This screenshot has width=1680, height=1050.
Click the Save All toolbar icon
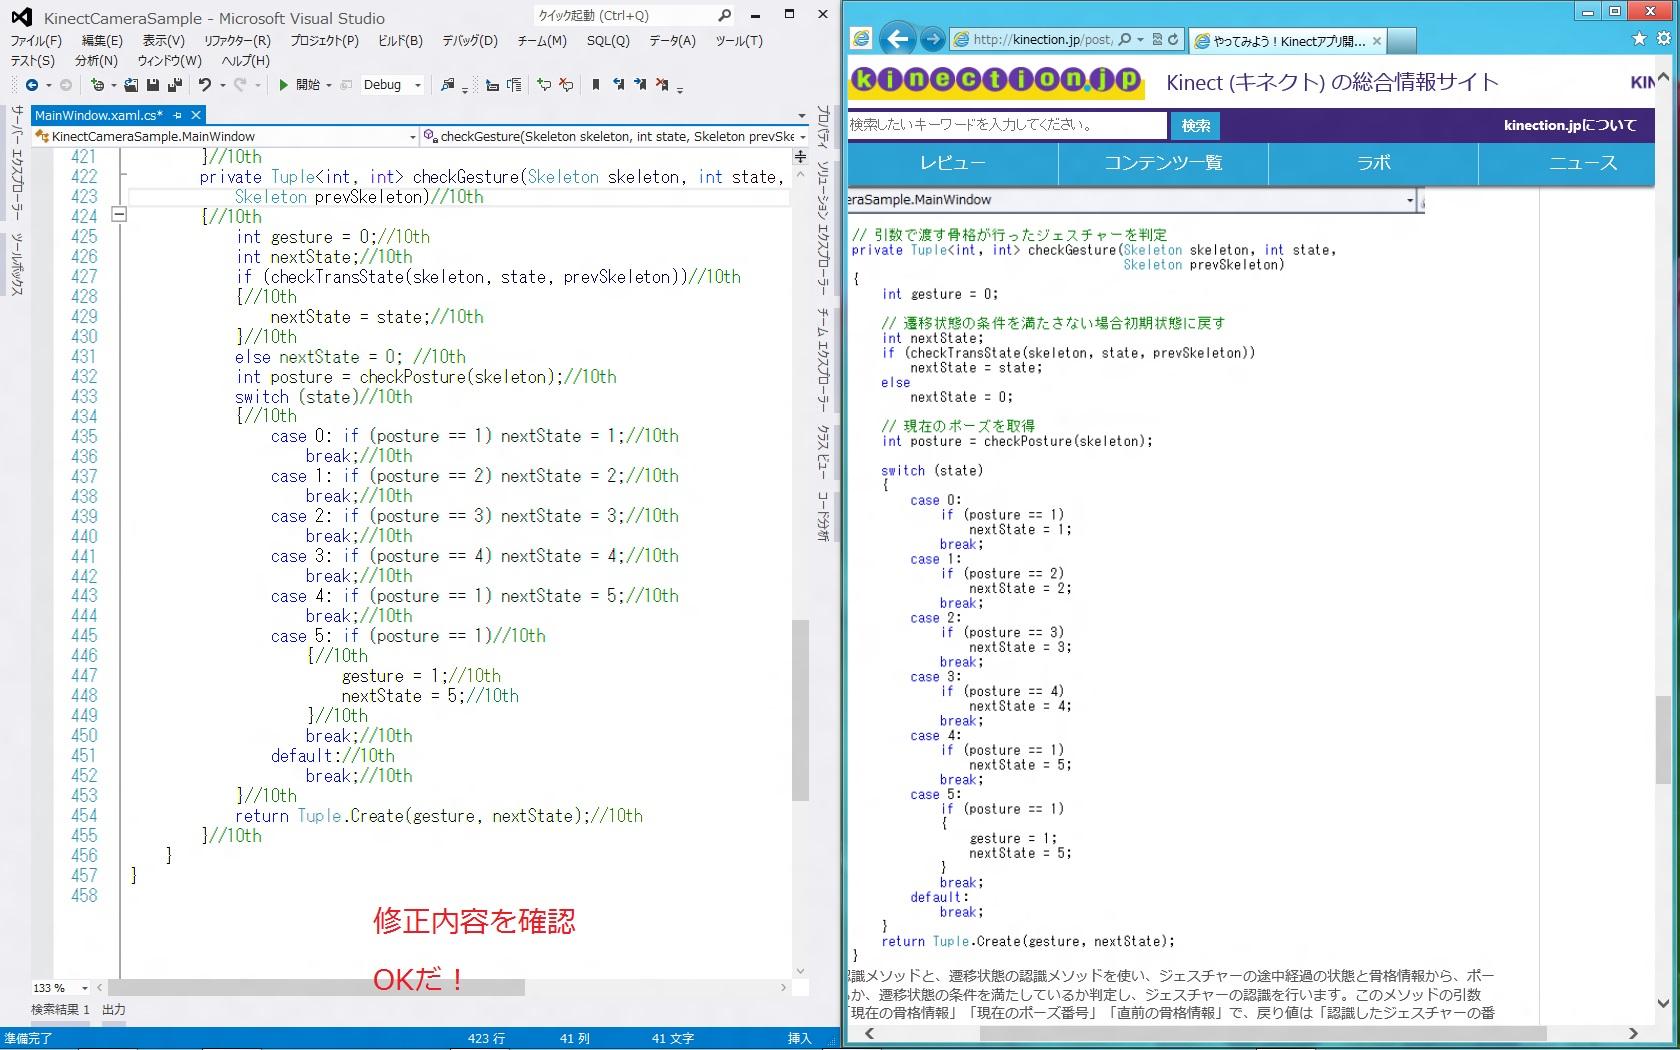pos(175,85)
